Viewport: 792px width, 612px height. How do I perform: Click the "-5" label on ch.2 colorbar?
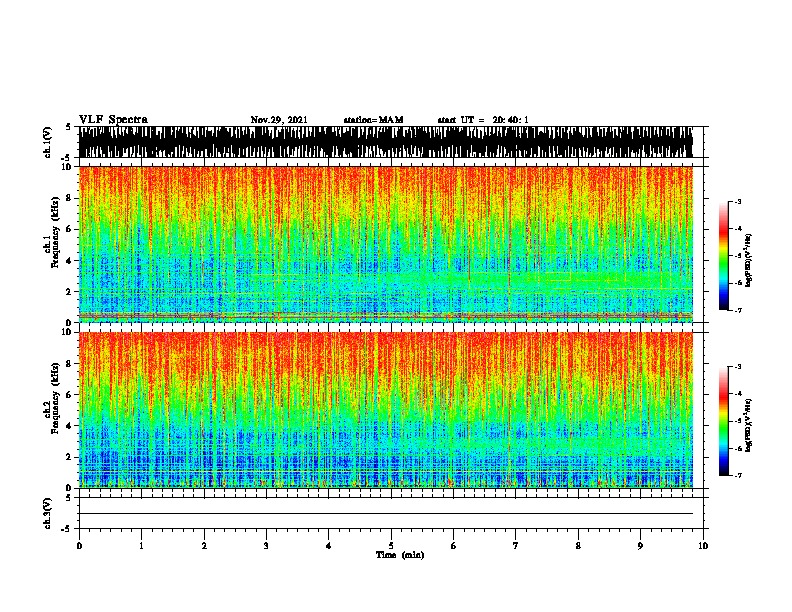click(x=737, y=421)
